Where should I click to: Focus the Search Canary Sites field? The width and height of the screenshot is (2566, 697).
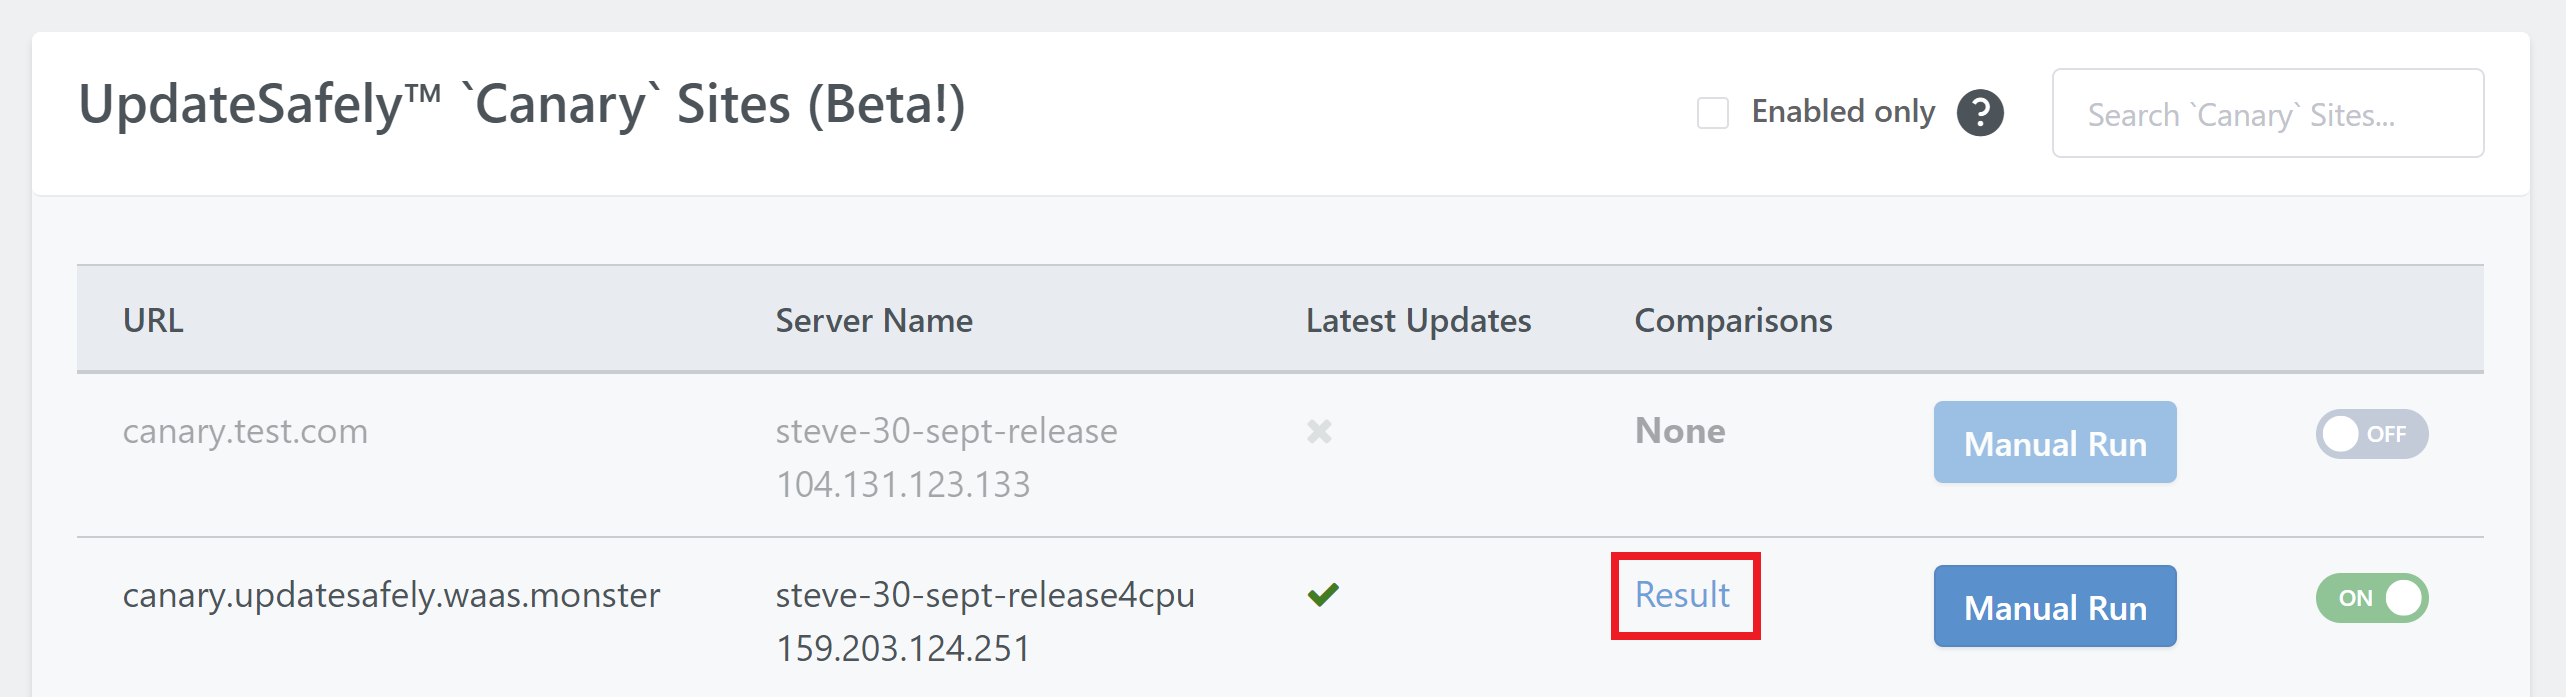tap(2268, 113)
